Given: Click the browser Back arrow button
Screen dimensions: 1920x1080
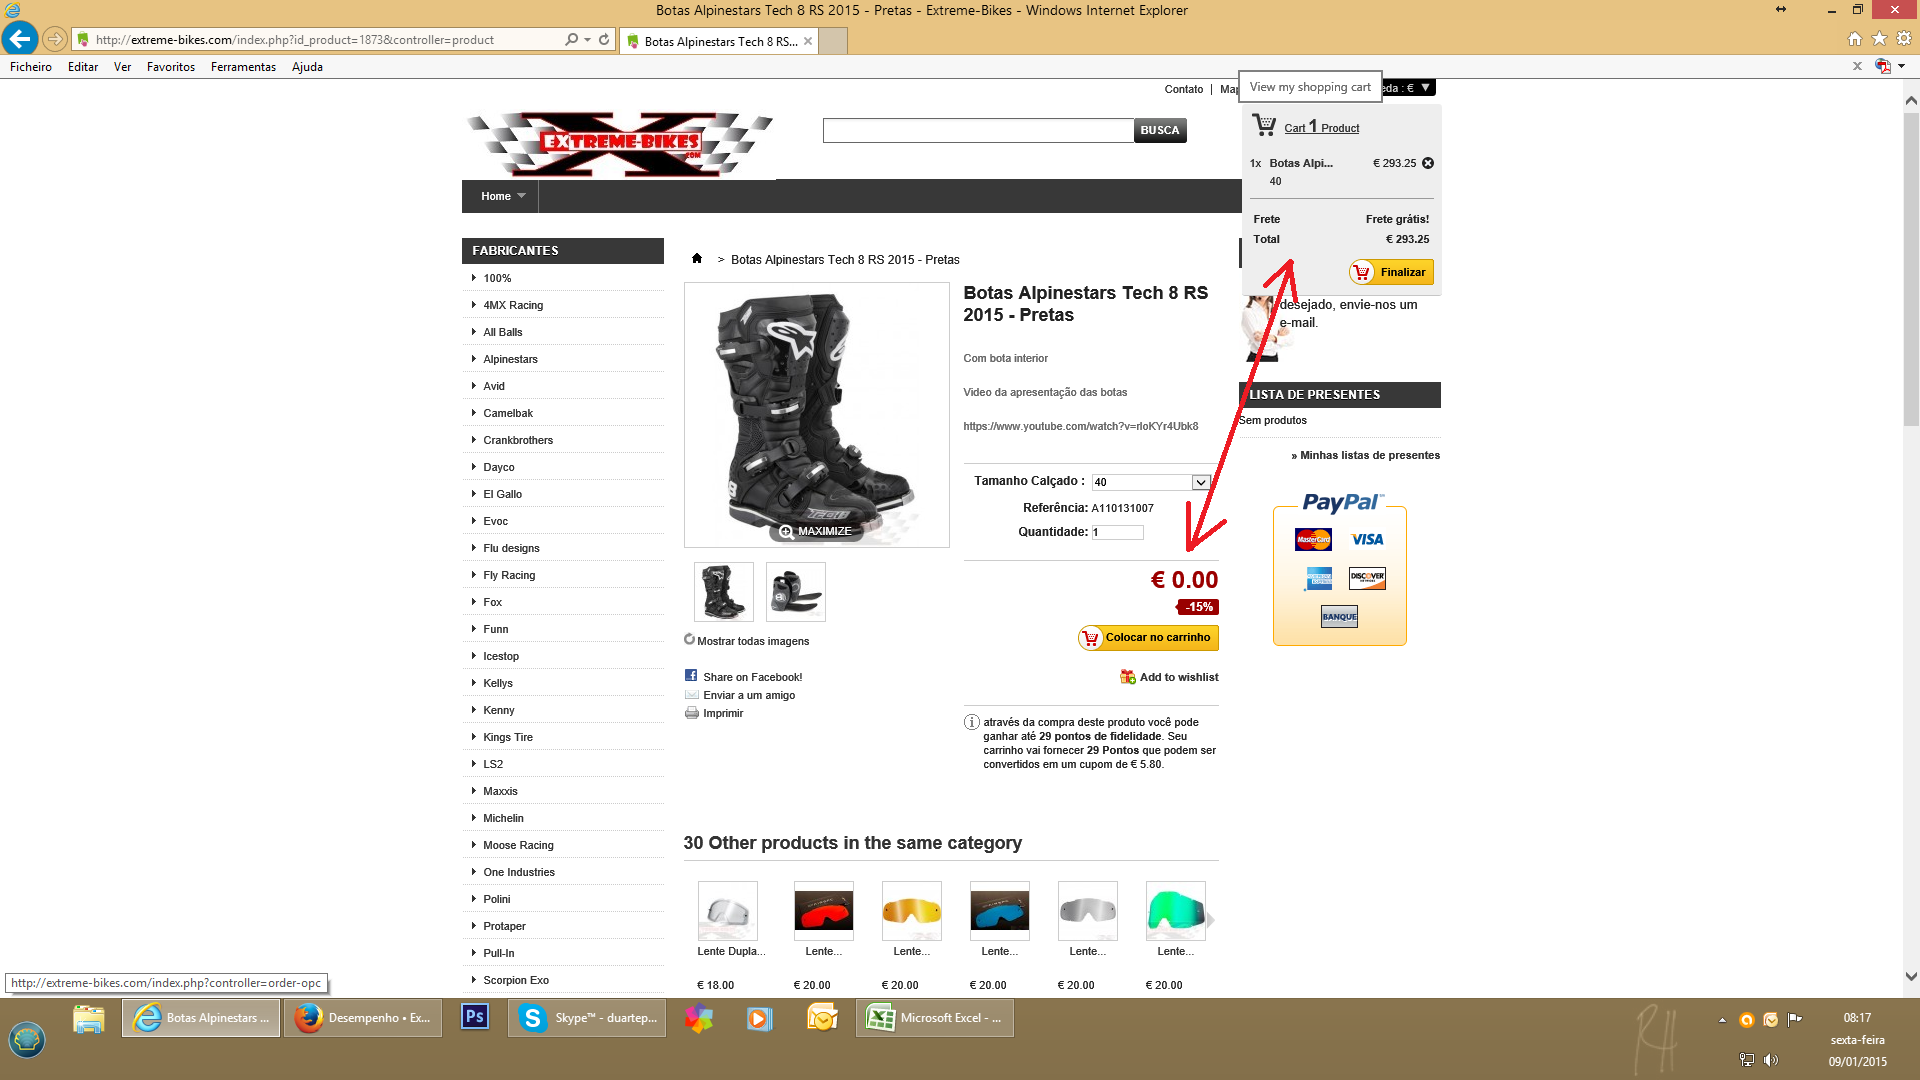Looking at the screenshot, I should click(19, 39).
